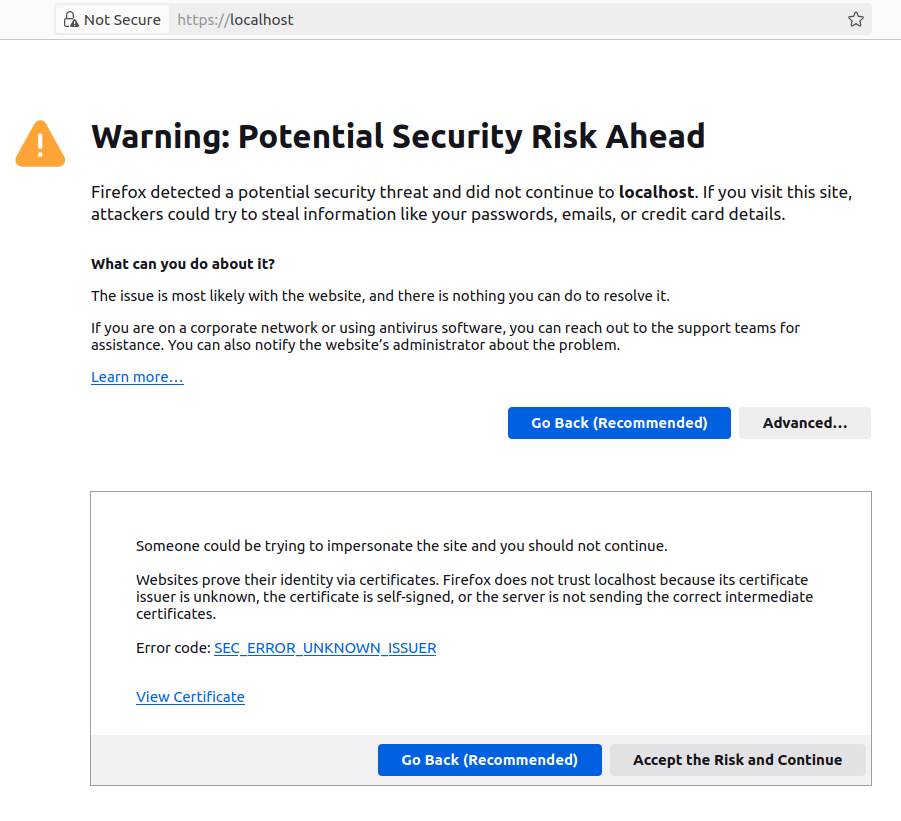Viewport: 901px width, 821px height.
Task: Click the "Error code:" label text
Action: [173, 648]
